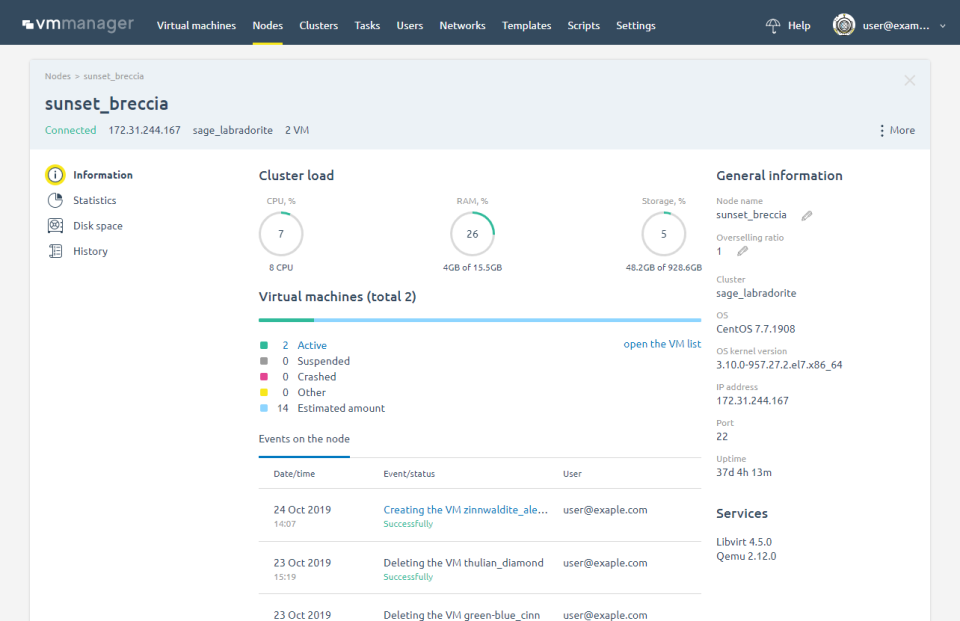This screenshot has width=960, height=621.
Task: Go to the Virtual machines page
Action: [x=196, y=26]
